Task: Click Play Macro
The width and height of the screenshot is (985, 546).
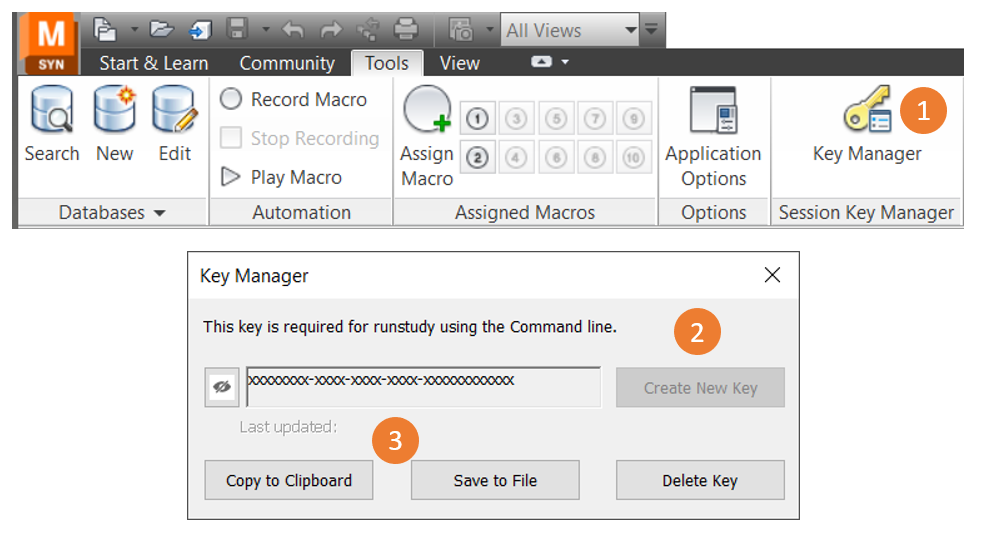Action: 282,177
